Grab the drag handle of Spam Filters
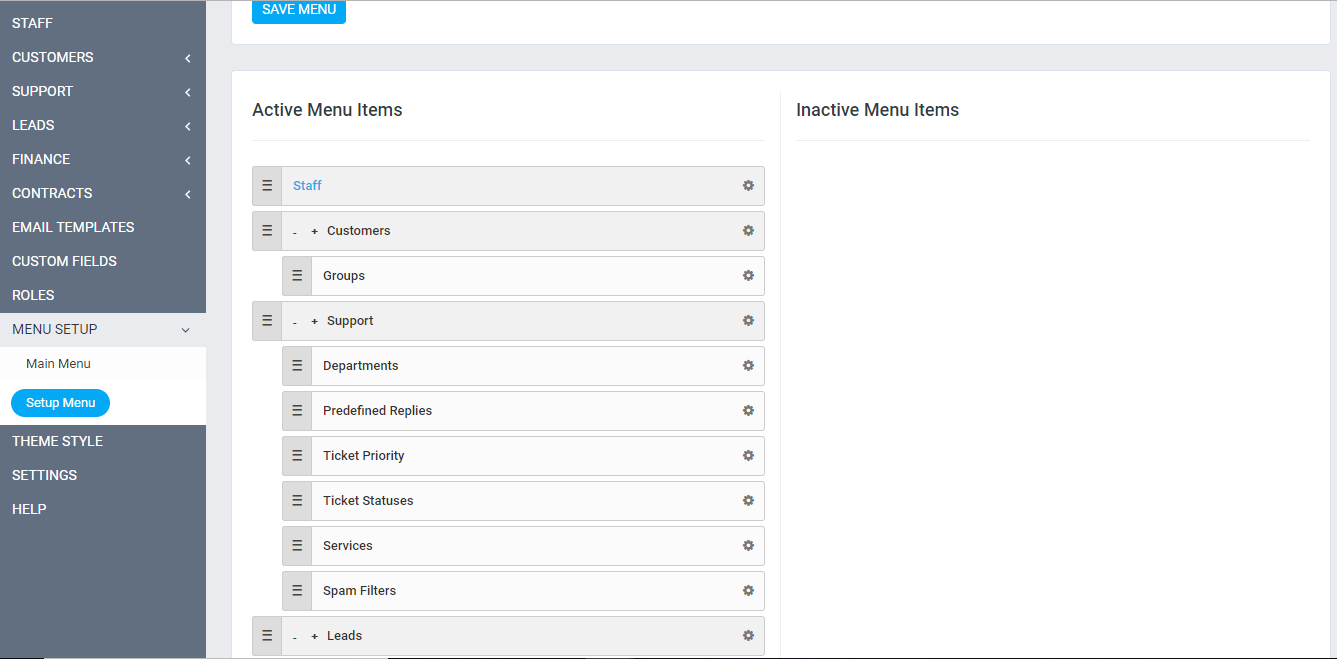This screenshot has height=659, width=1337. click(297, 591)
